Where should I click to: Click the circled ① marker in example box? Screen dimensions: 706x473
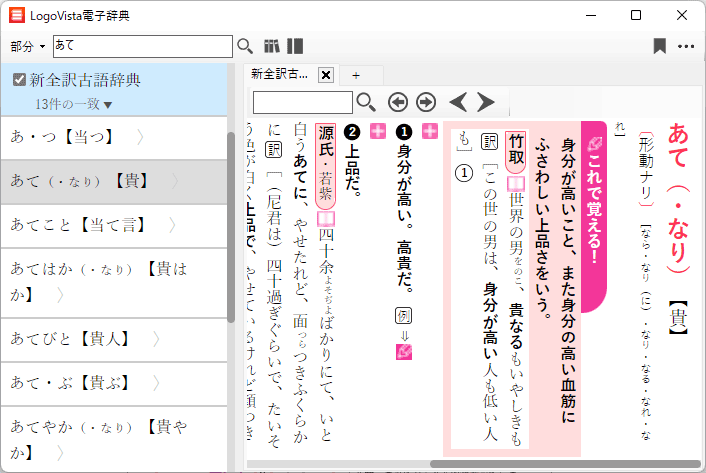pyautogui.click(x=464, y=173)
